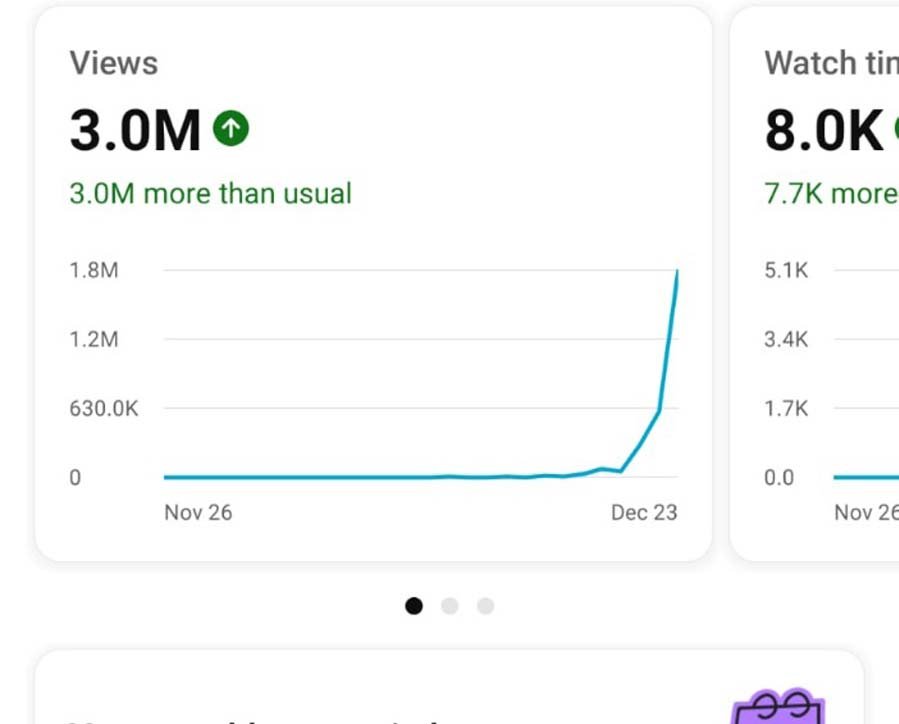Click the green up-arrow icon beside 3.0M
Viewport: 899px width, 724px height.
231,129
